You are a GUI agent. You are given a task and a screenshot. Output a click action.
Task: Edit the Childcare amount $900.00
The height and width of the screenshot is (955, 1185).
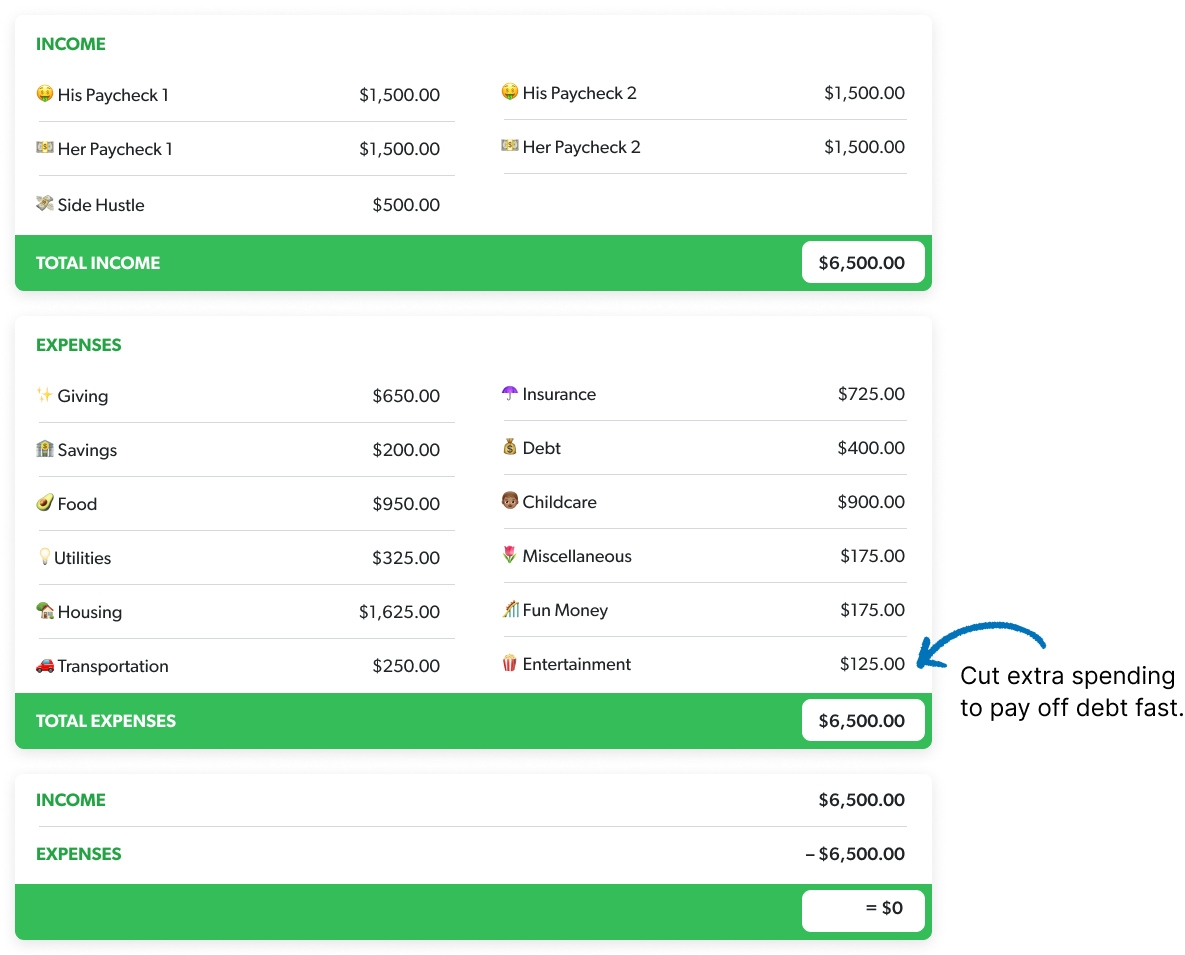click(x=871, y=502)
